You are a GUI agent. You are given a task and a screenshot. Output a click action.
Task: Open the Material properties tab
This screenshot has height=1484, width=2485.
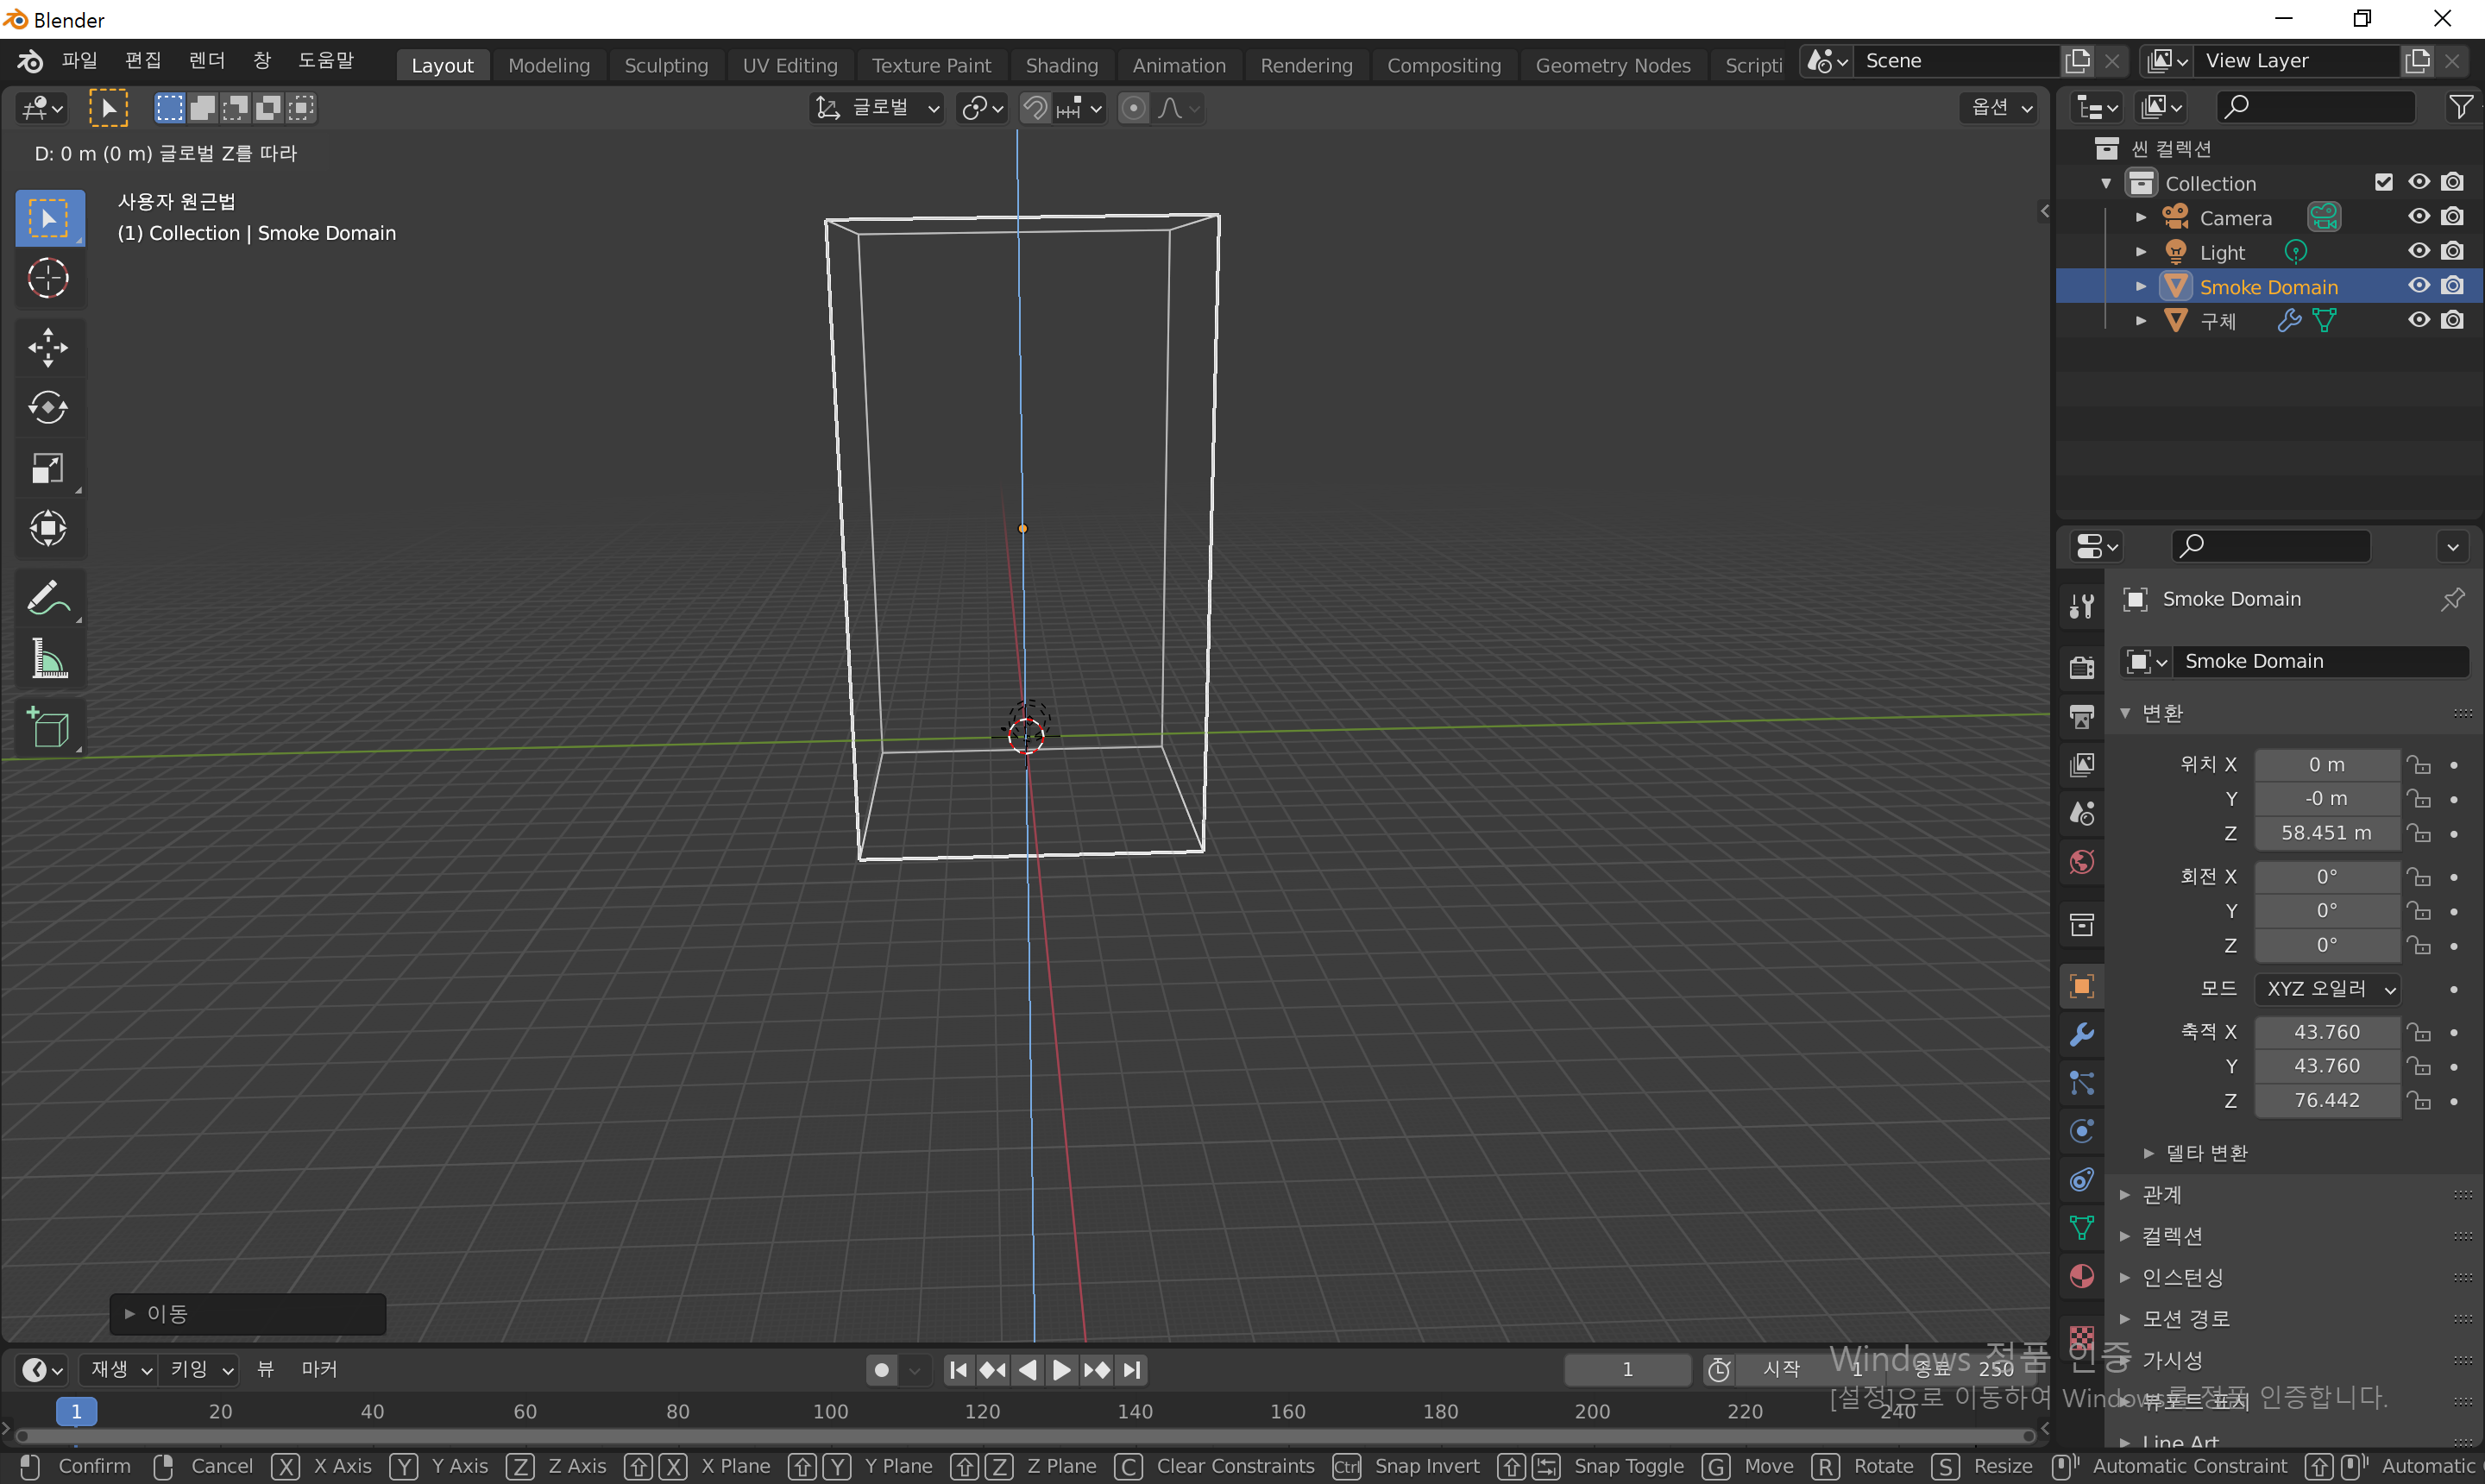pyautogui.click(x=2082, y=1277)
